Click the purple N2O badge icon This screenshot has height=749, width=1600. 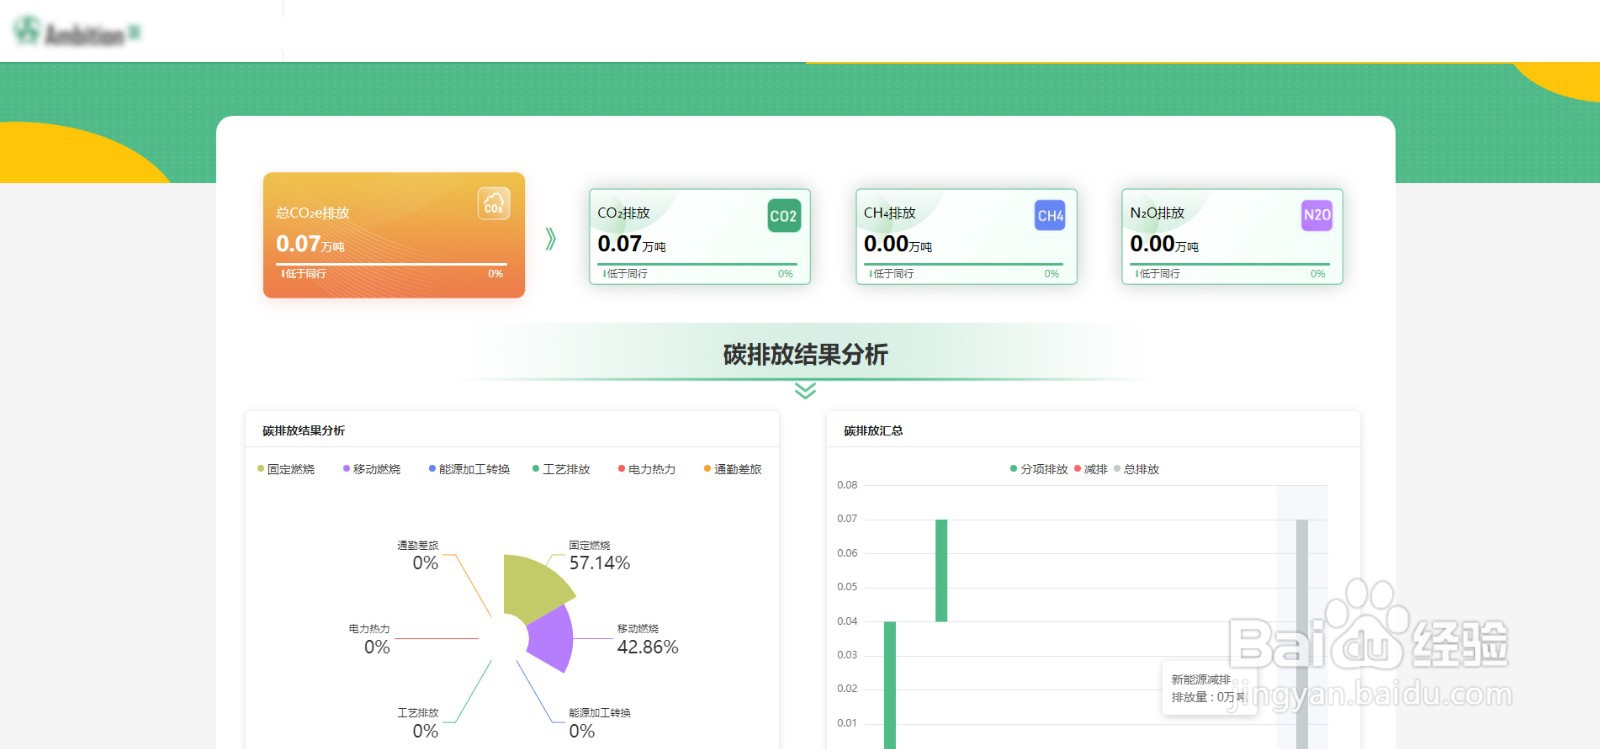pyautogui.click(x=1317, y=215)
